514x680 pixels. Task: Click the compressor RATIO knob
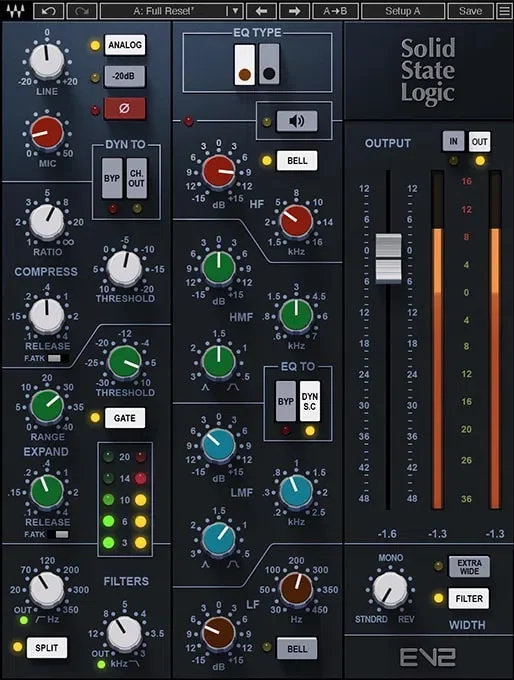pos(47,222)
